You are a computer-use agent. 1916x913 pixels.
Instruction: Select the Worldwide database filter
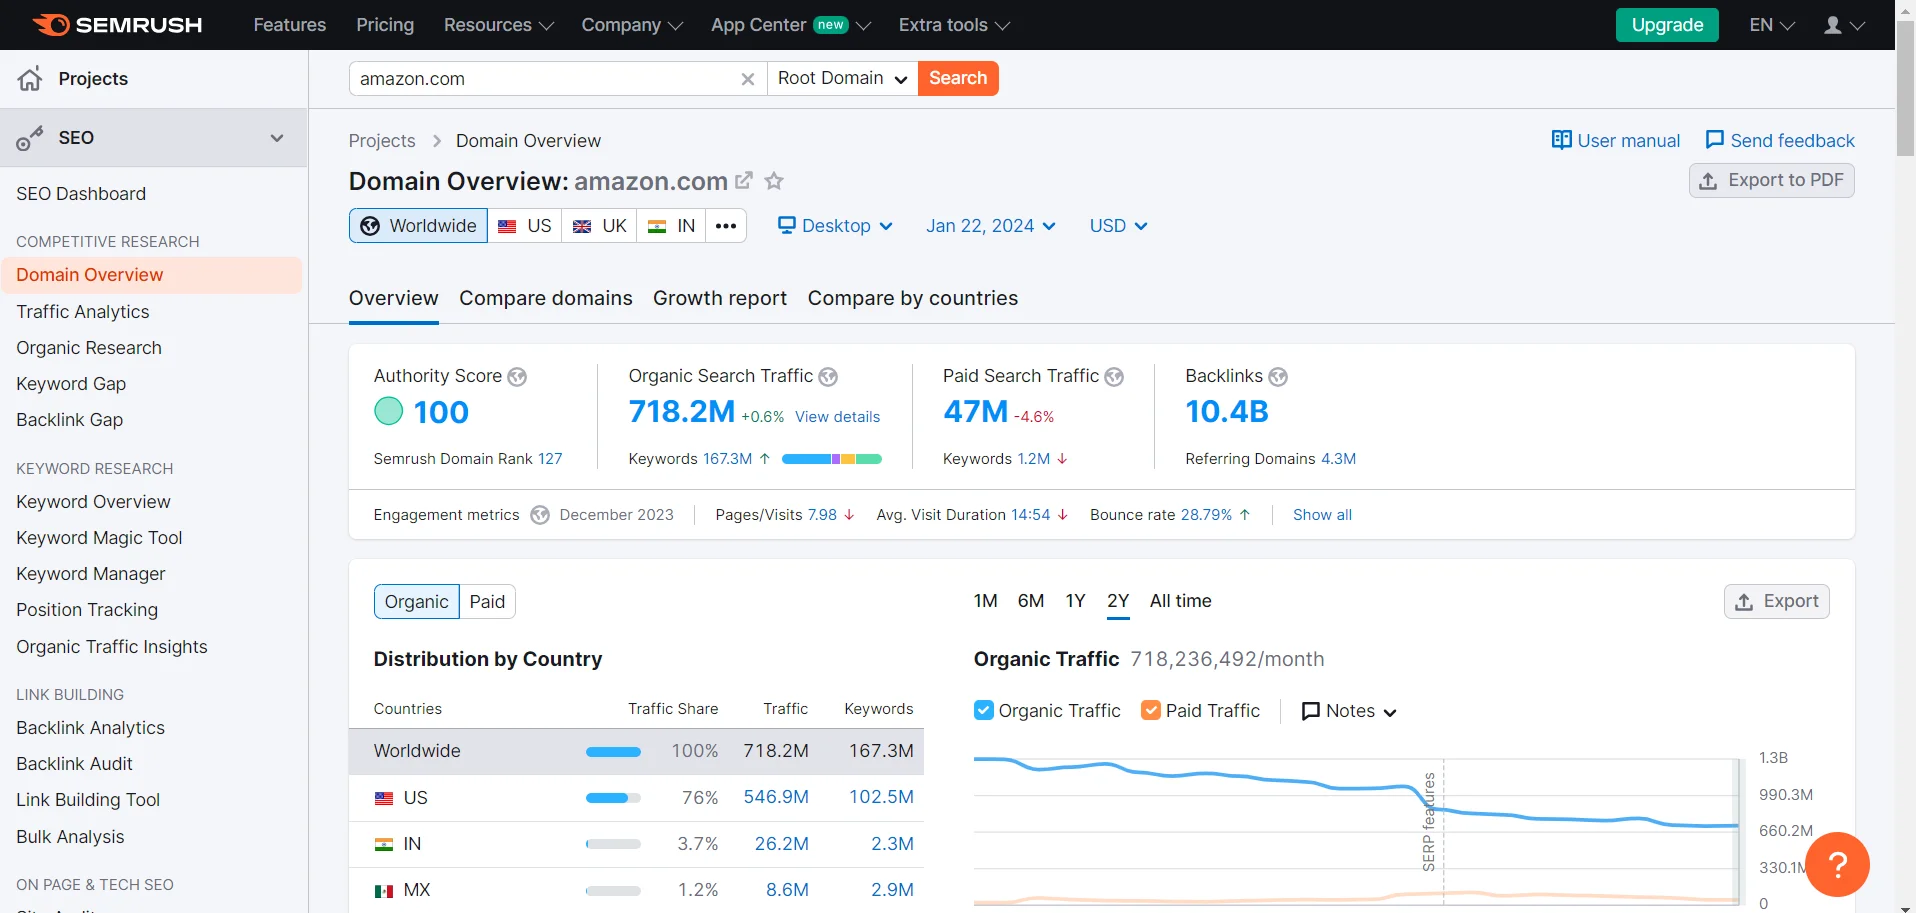[x=418, y=226]
